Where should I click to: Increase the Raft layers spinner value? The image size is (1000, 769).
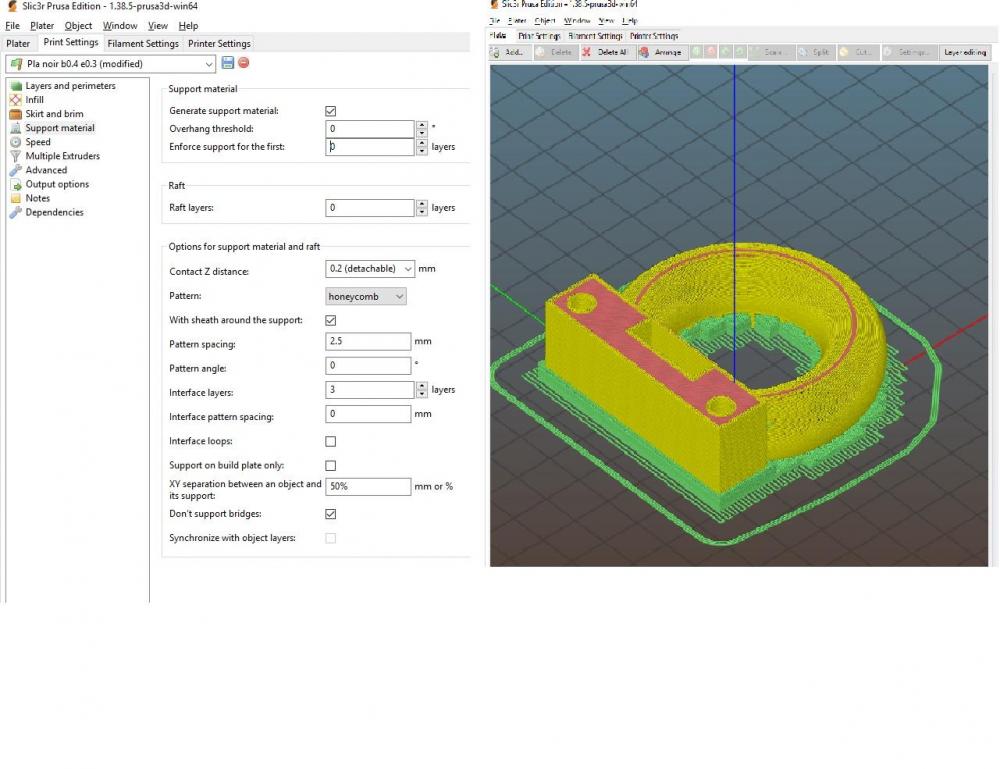[x=421, y=204]
